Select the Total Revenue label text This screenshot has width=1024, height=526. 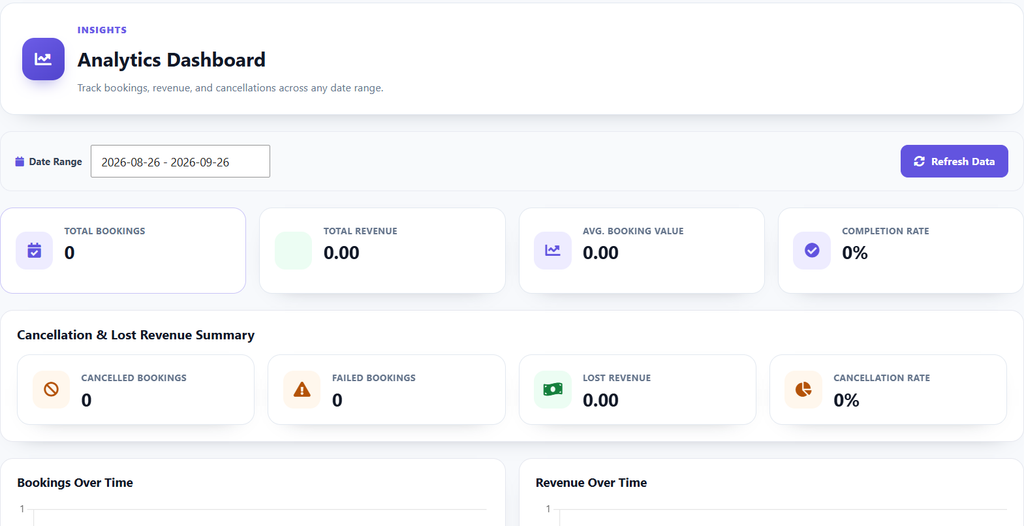pos(360,231)
